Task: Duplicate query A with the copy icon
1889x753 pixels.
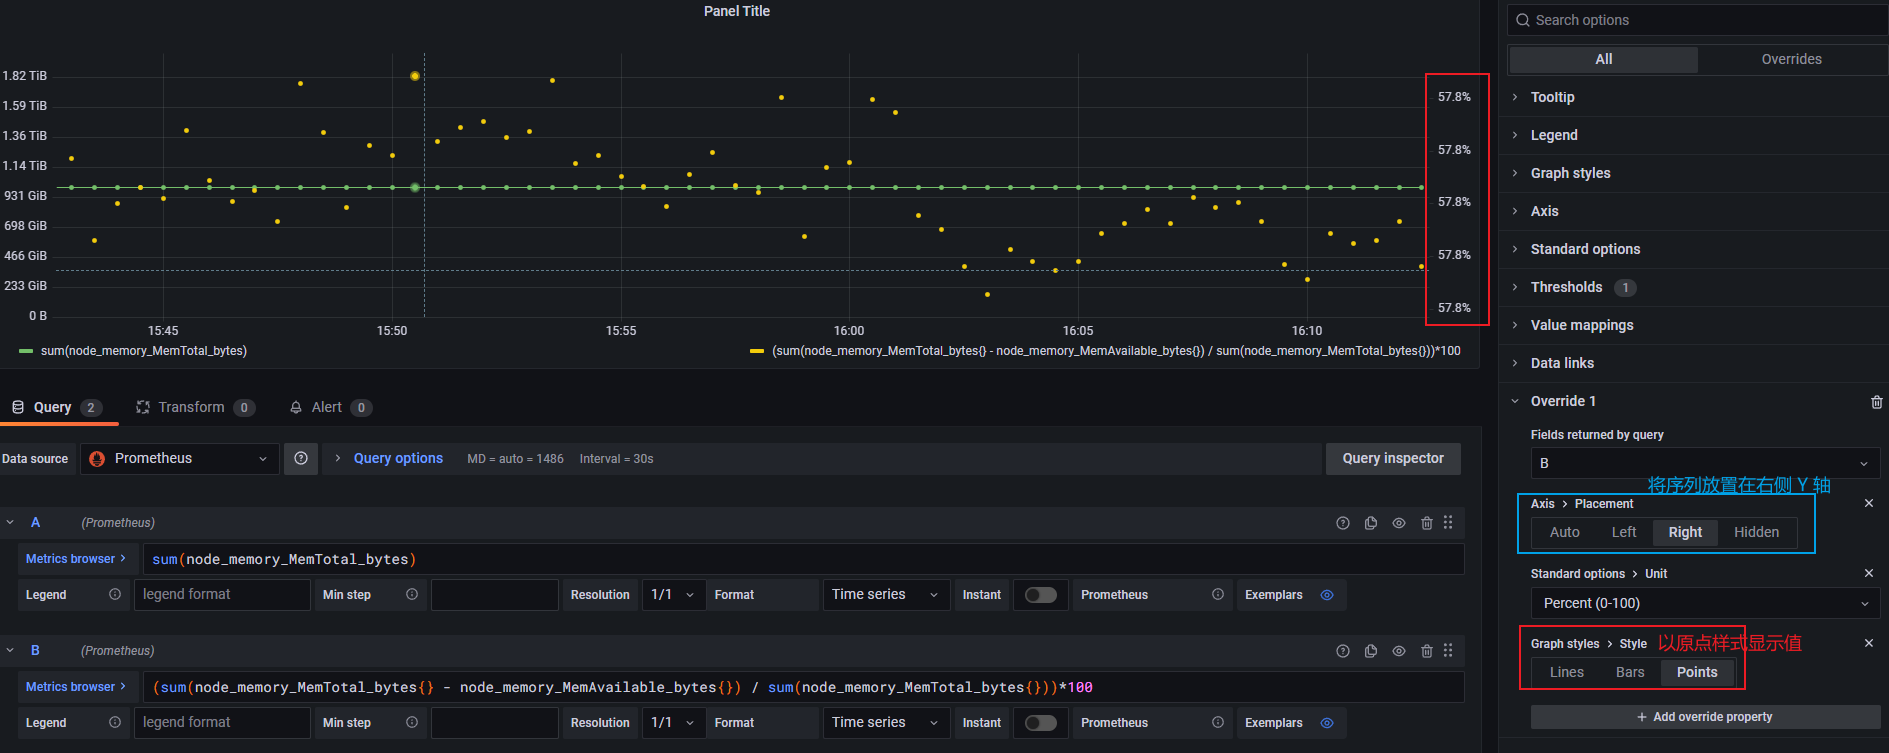Action: [1370, 523]
